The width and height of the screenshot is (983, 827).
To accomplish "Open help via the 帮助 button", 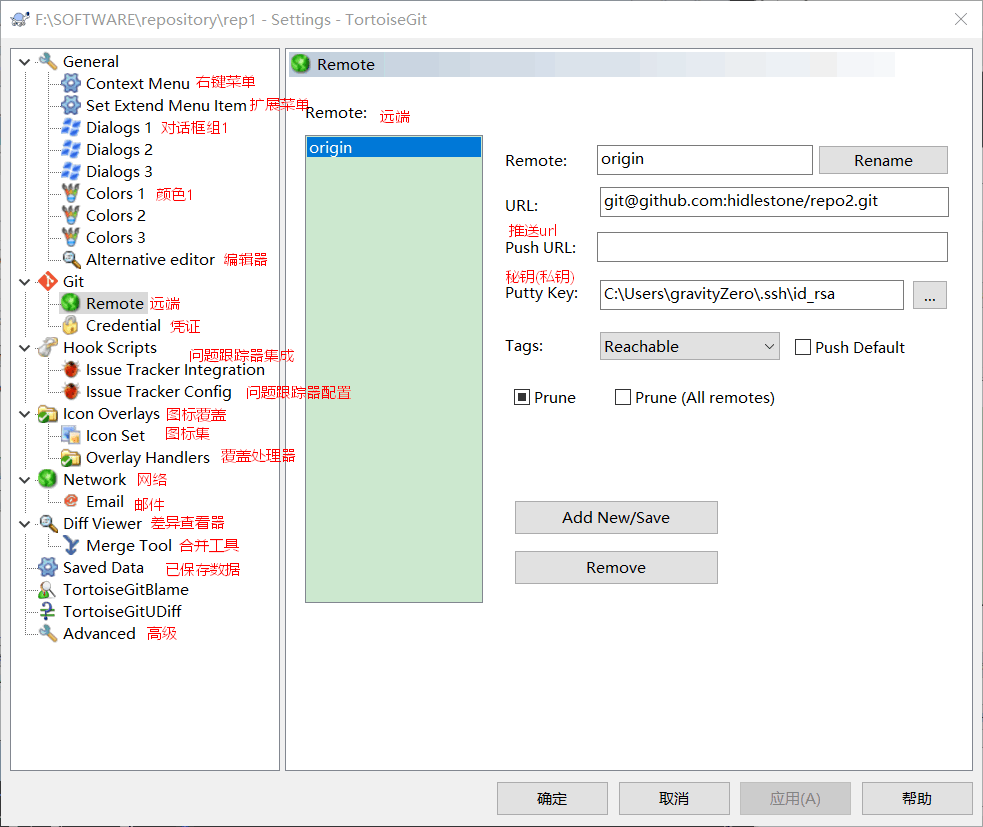I will tap(917, 798).
